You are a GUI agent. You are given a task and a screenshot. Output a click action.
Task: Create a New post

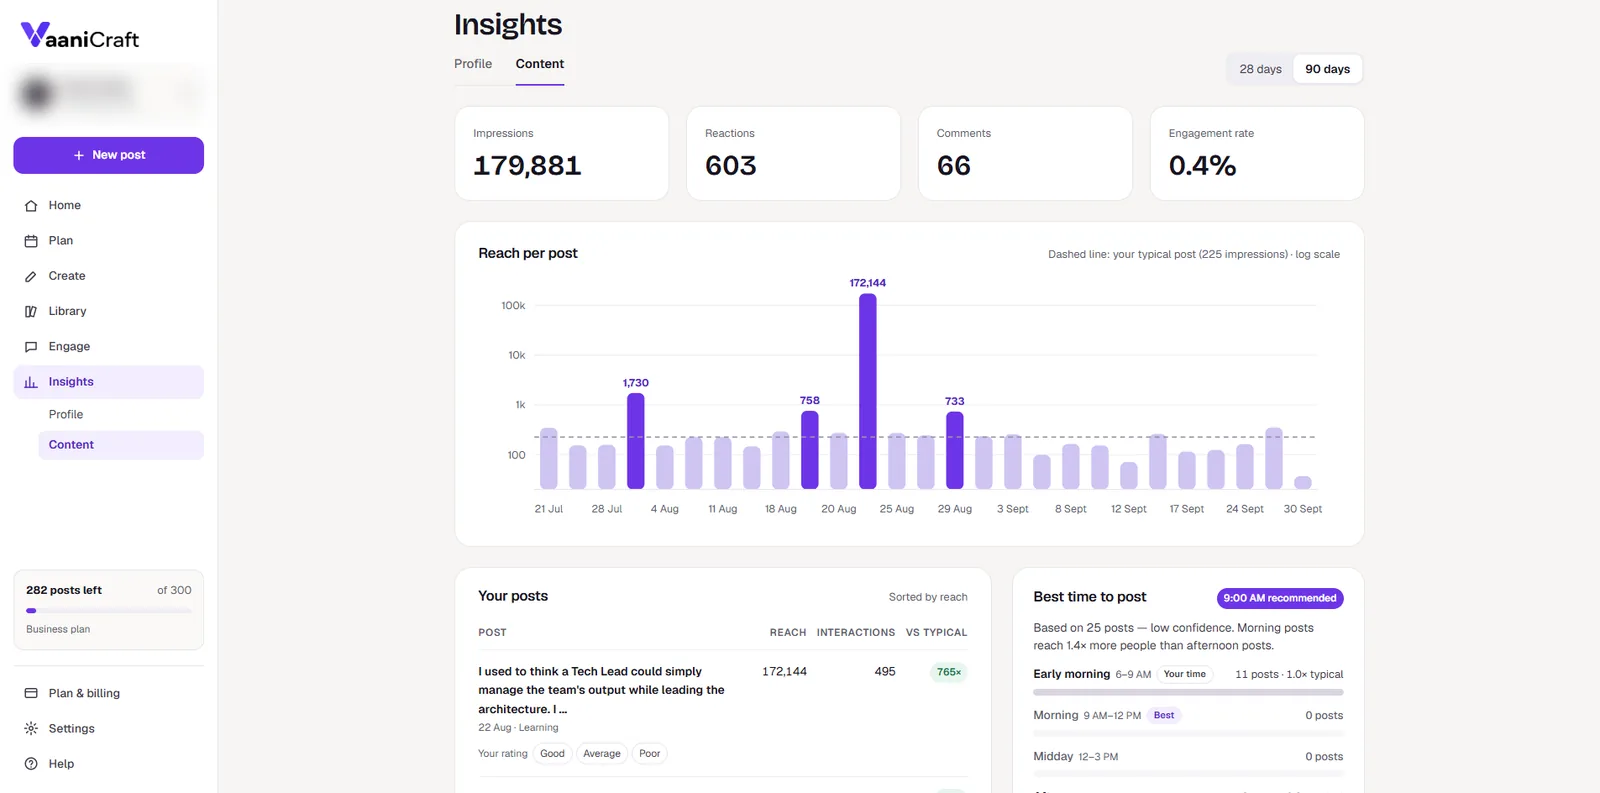pos(108,155)
